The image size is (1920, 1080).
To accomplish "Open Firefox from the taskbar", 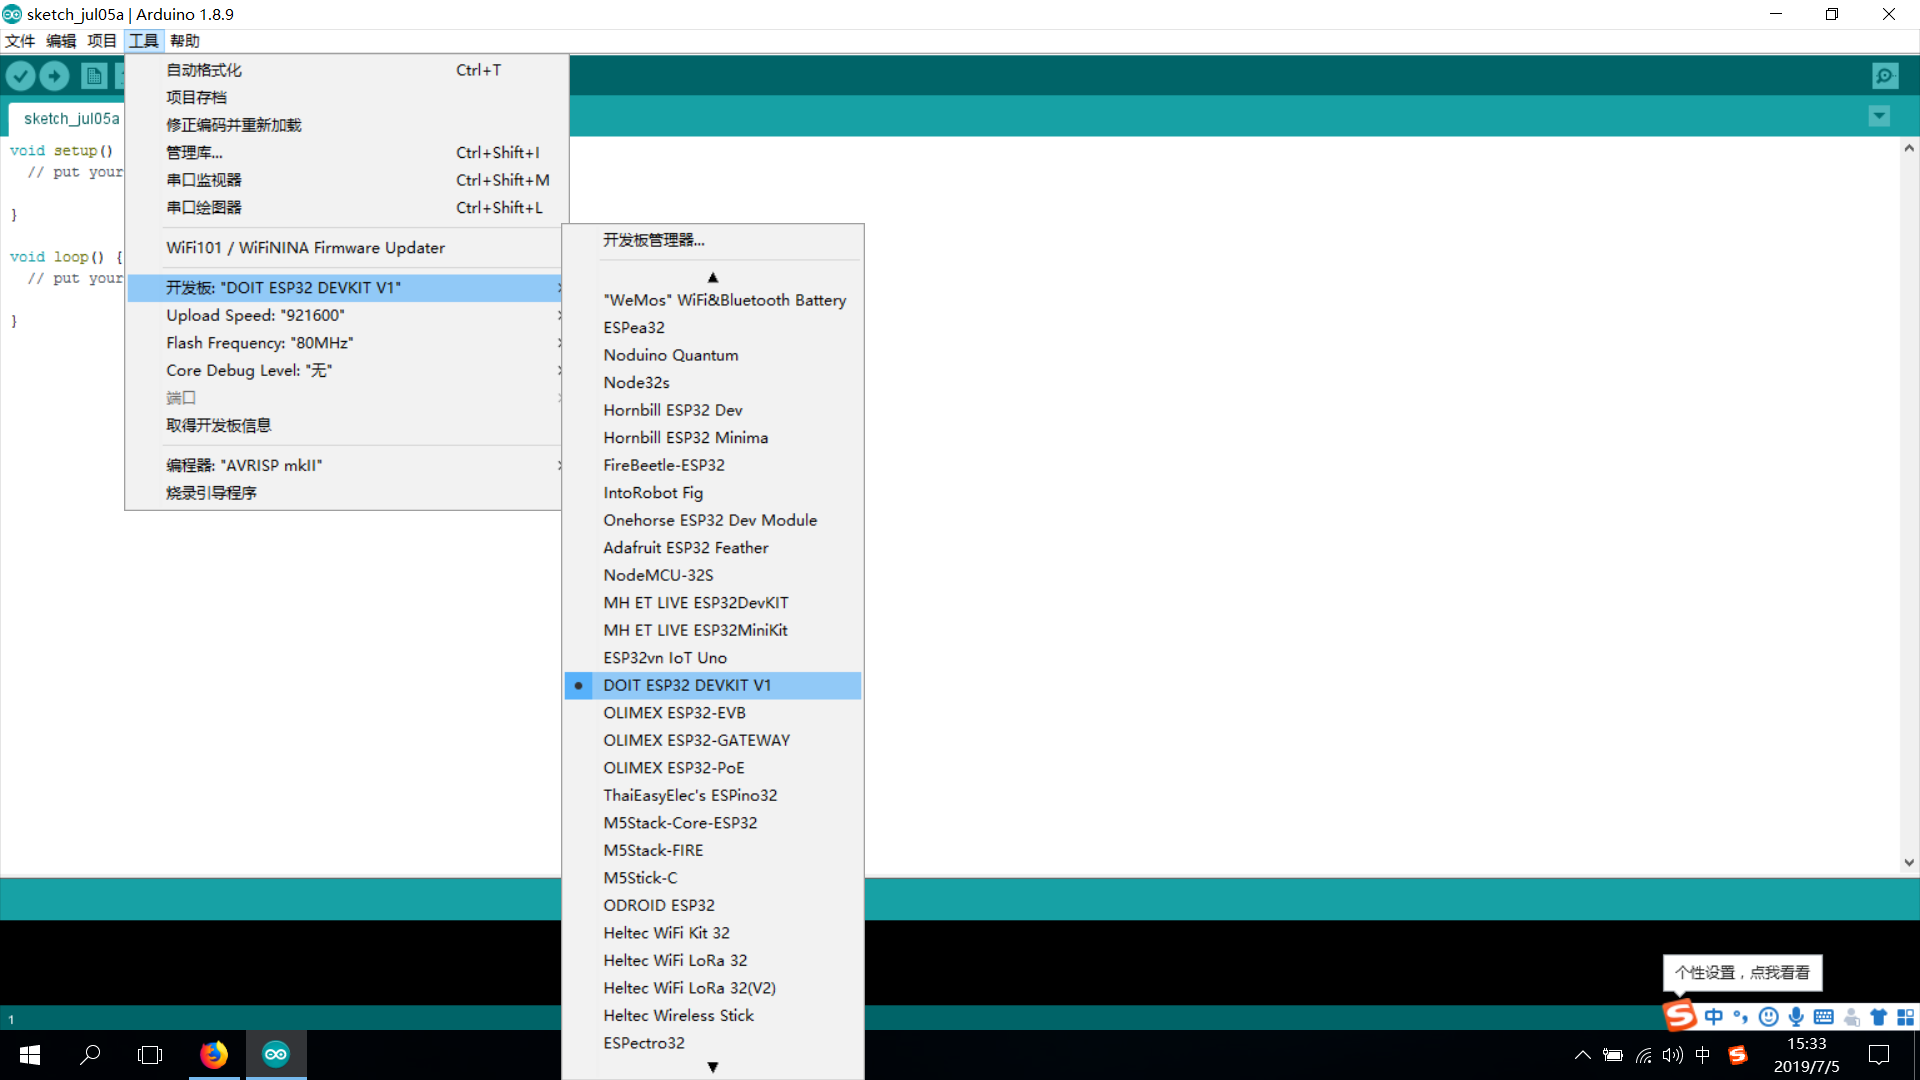I will click(213, 1054).
